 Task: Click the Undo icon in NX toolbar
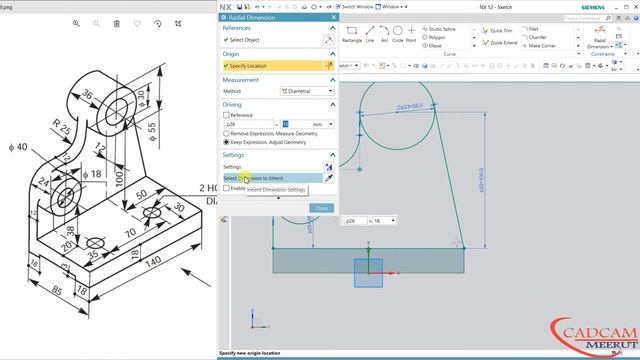point(257,7)
